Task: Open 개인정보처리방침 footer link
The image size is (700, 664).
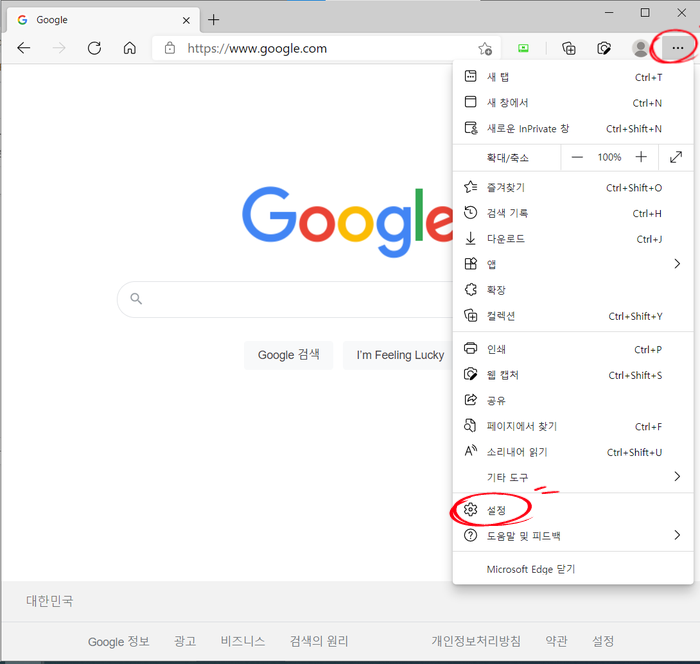Action: (x=476, y=642)
